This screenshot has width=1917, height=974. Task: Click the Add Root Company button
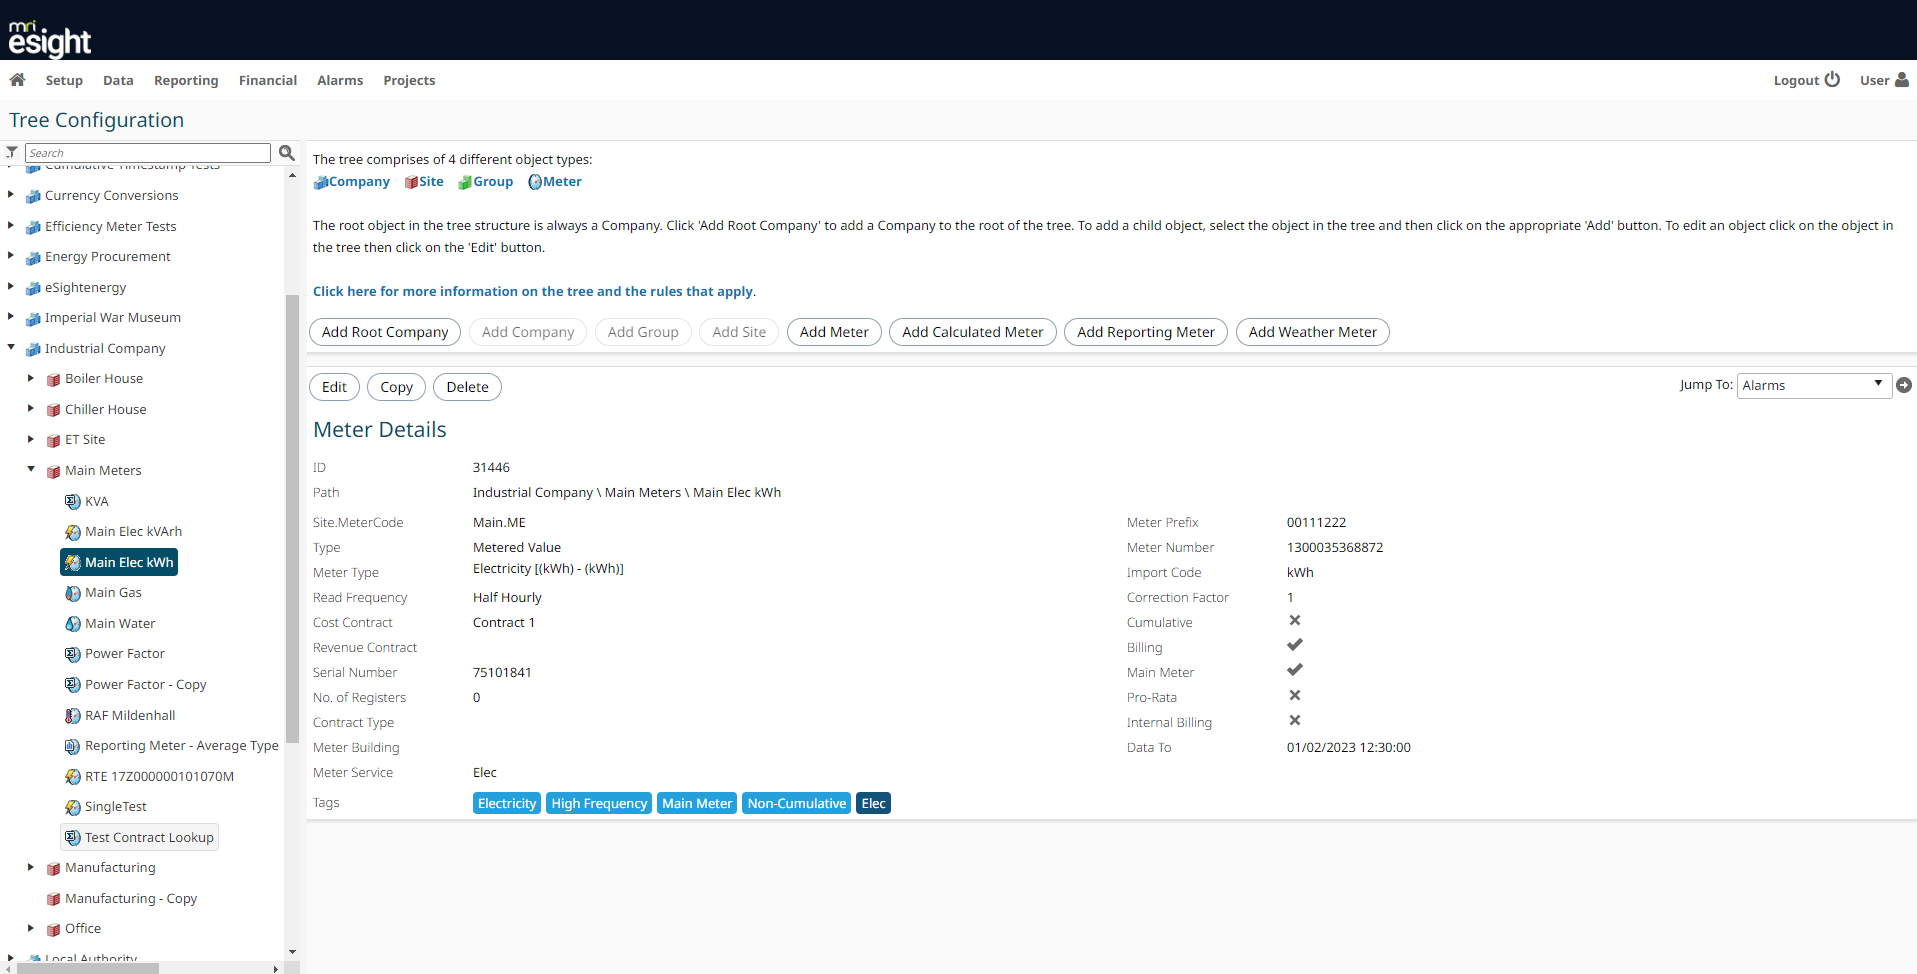coord(385,332)
